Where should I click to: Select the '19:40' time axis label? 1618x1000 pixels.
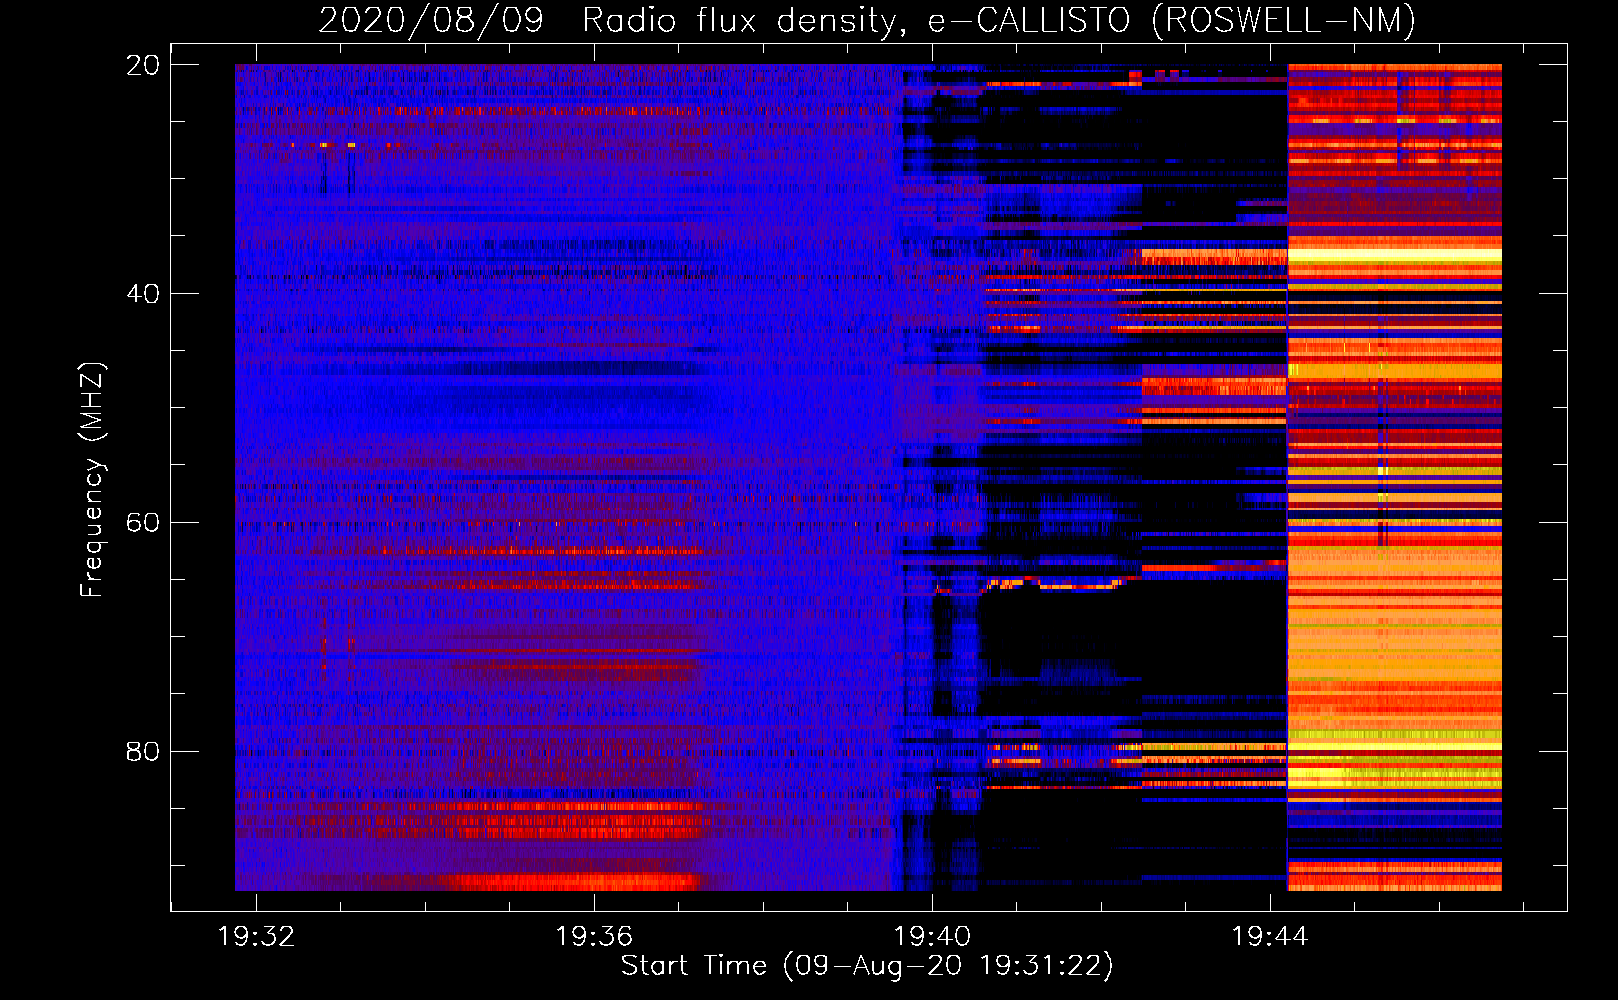[932, 937]
